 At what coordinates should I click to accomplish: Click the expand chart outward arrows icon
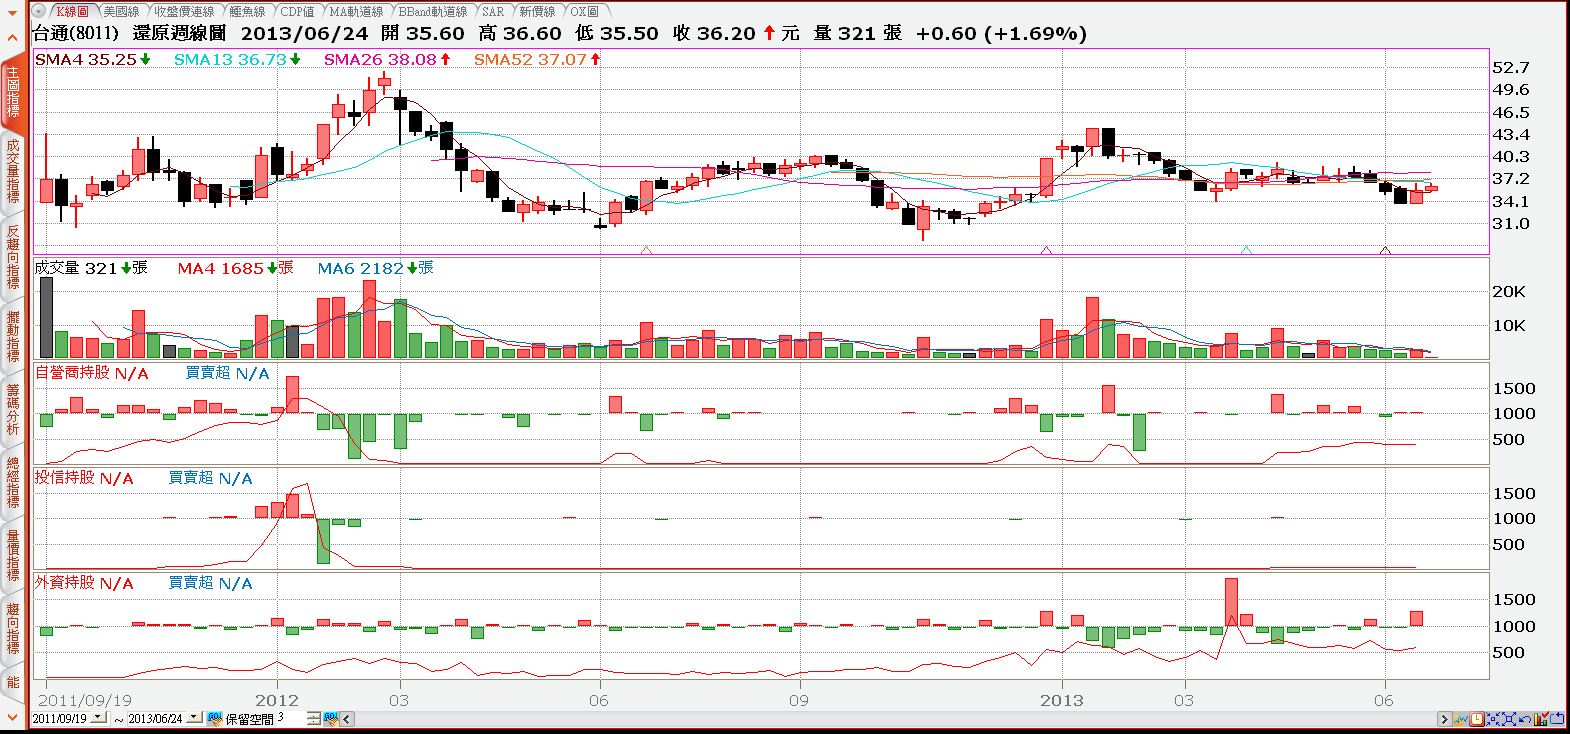1509,719
